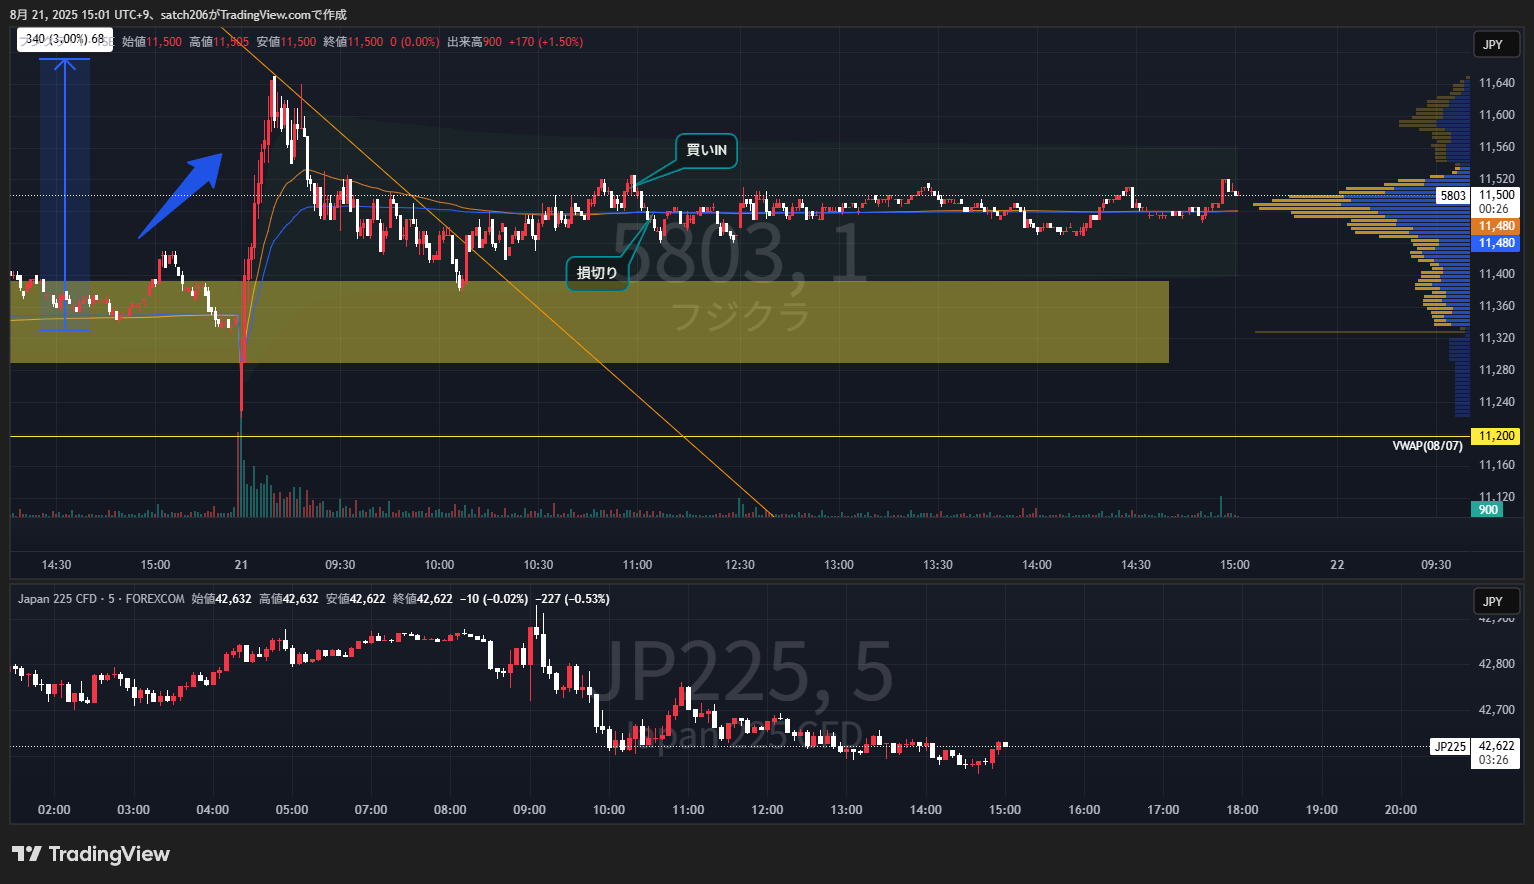The height and width of the screenshot is (884, 1534).
Task: Click the green 900 volume label
Action: [x=1488, y=510]
